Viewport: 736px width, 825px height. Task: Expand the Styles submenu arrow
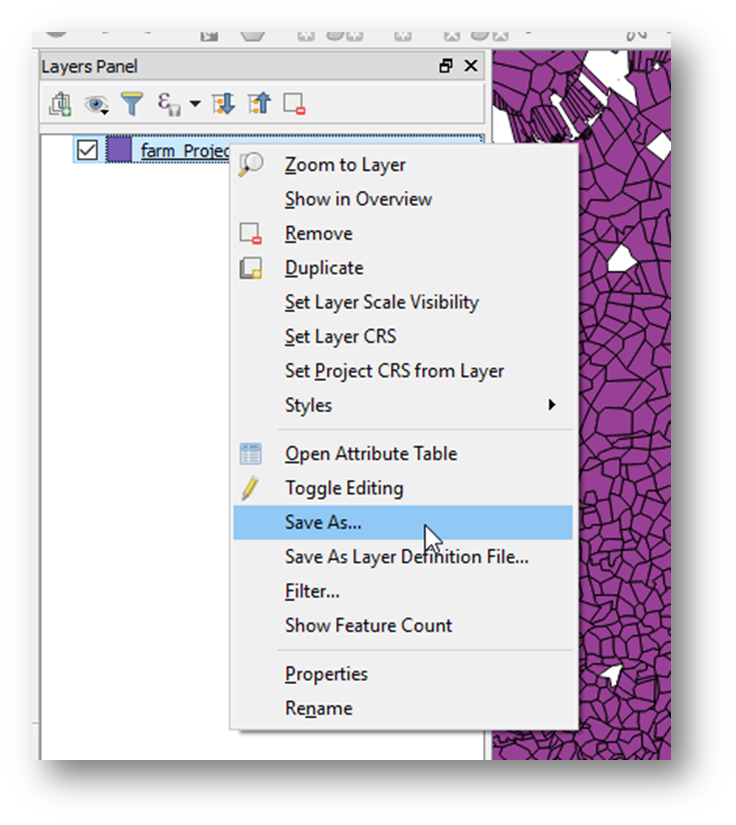[551, 405]
